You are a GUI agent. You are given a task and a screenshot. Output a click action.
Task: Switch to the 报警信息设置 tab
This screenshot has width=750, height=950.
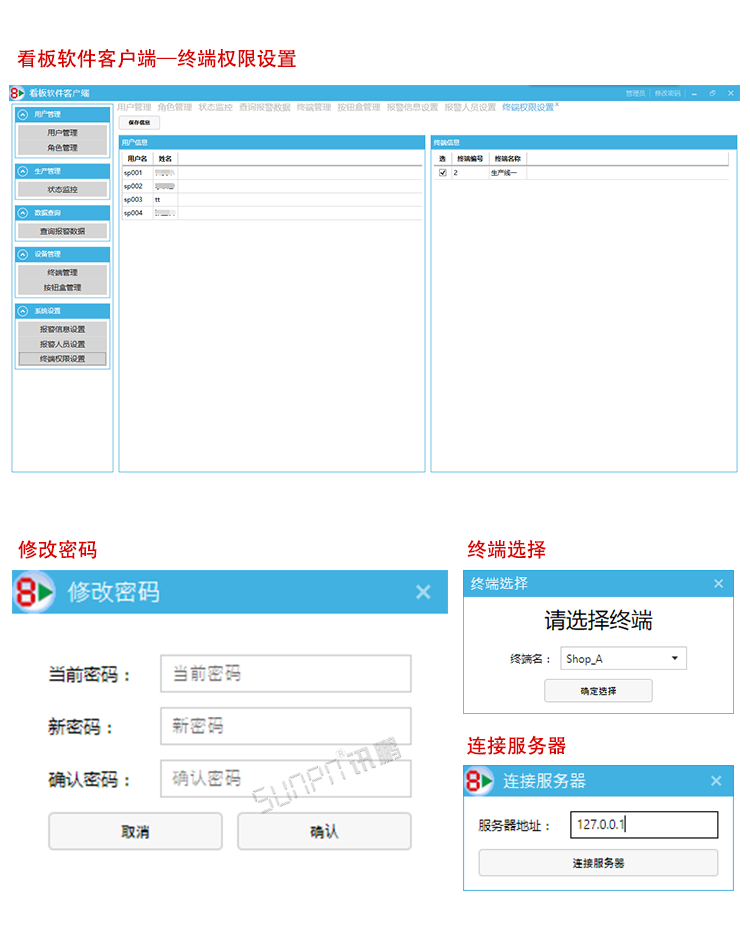pos(412,107)
